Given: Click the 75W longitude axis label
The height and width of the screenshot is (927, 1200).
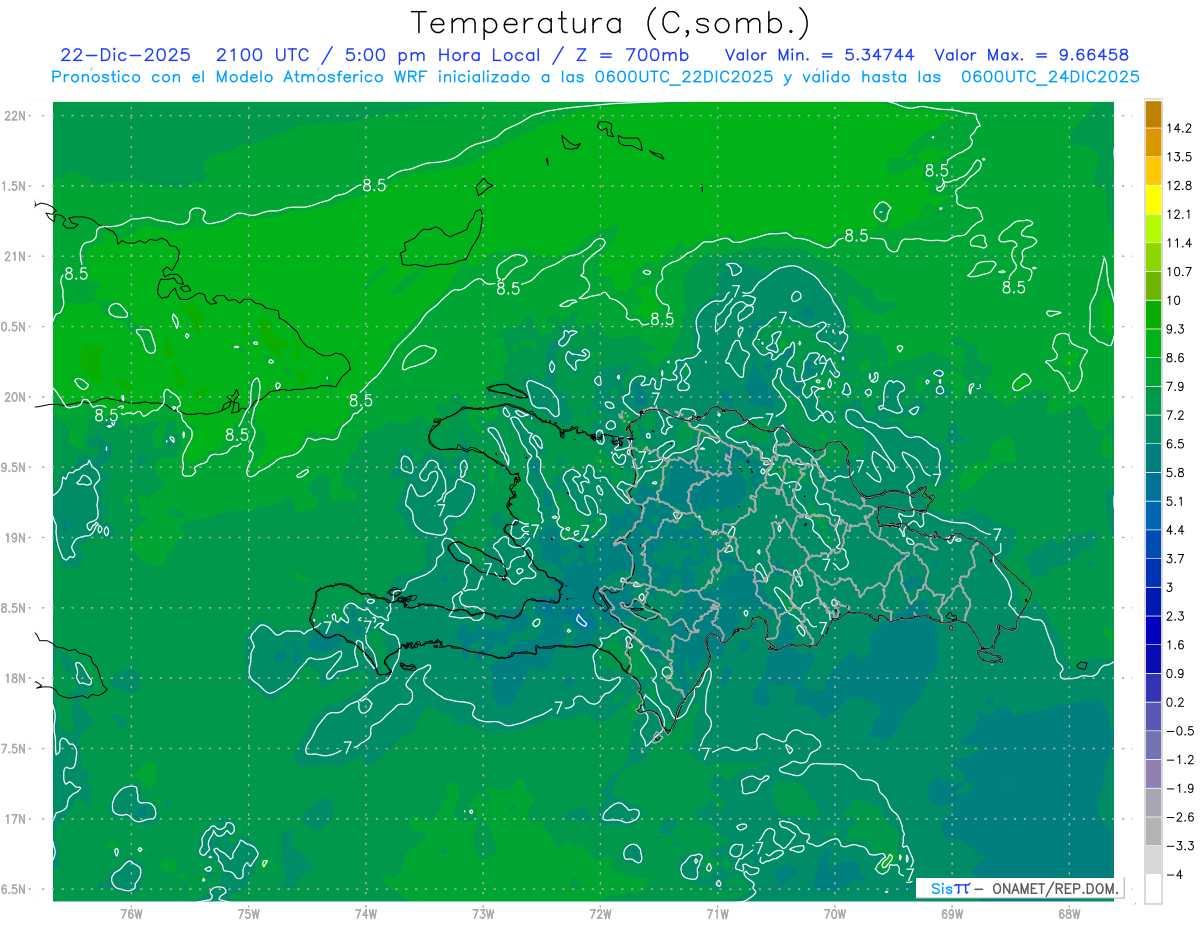Looking at the screenshot, I should pyautogui.click(x=249, y=913).
